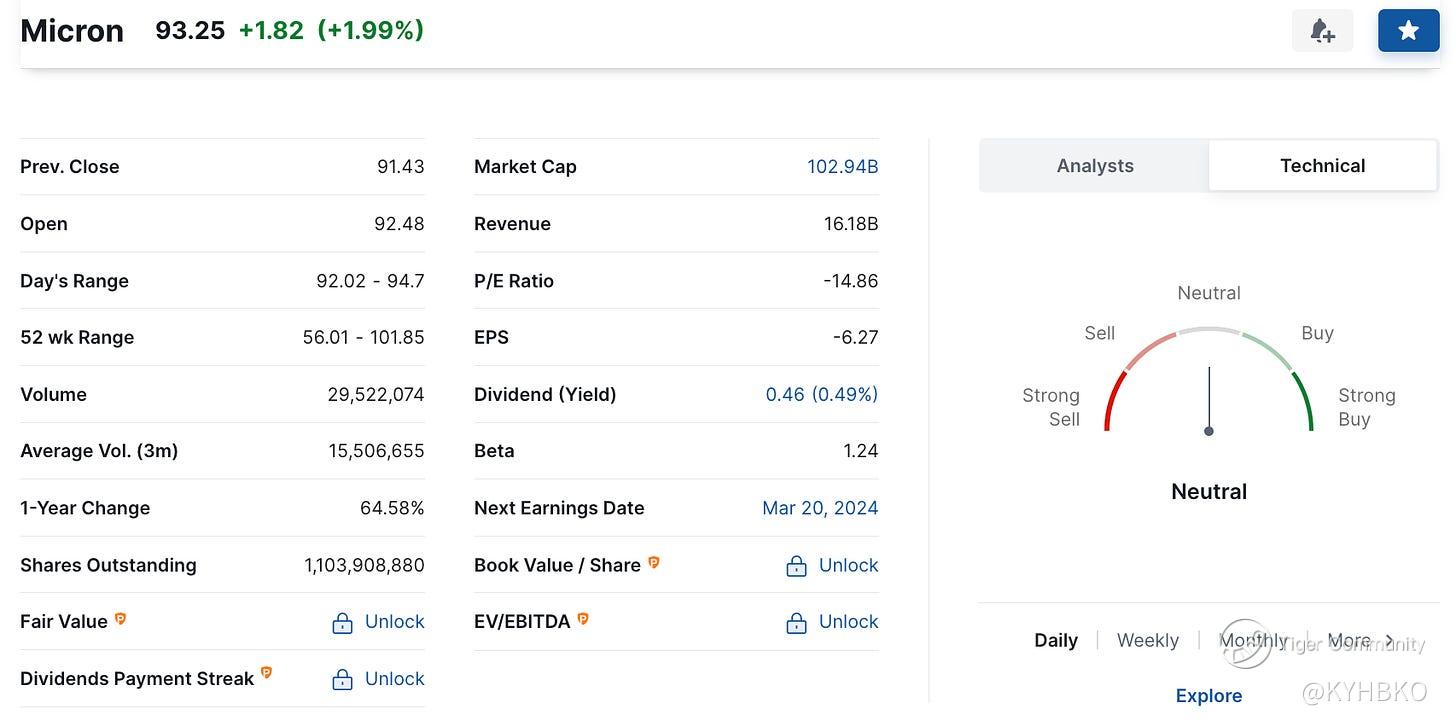Click the P/E Ratio value -14.86
The image size is (1456, 725).
tap(851, 281)
